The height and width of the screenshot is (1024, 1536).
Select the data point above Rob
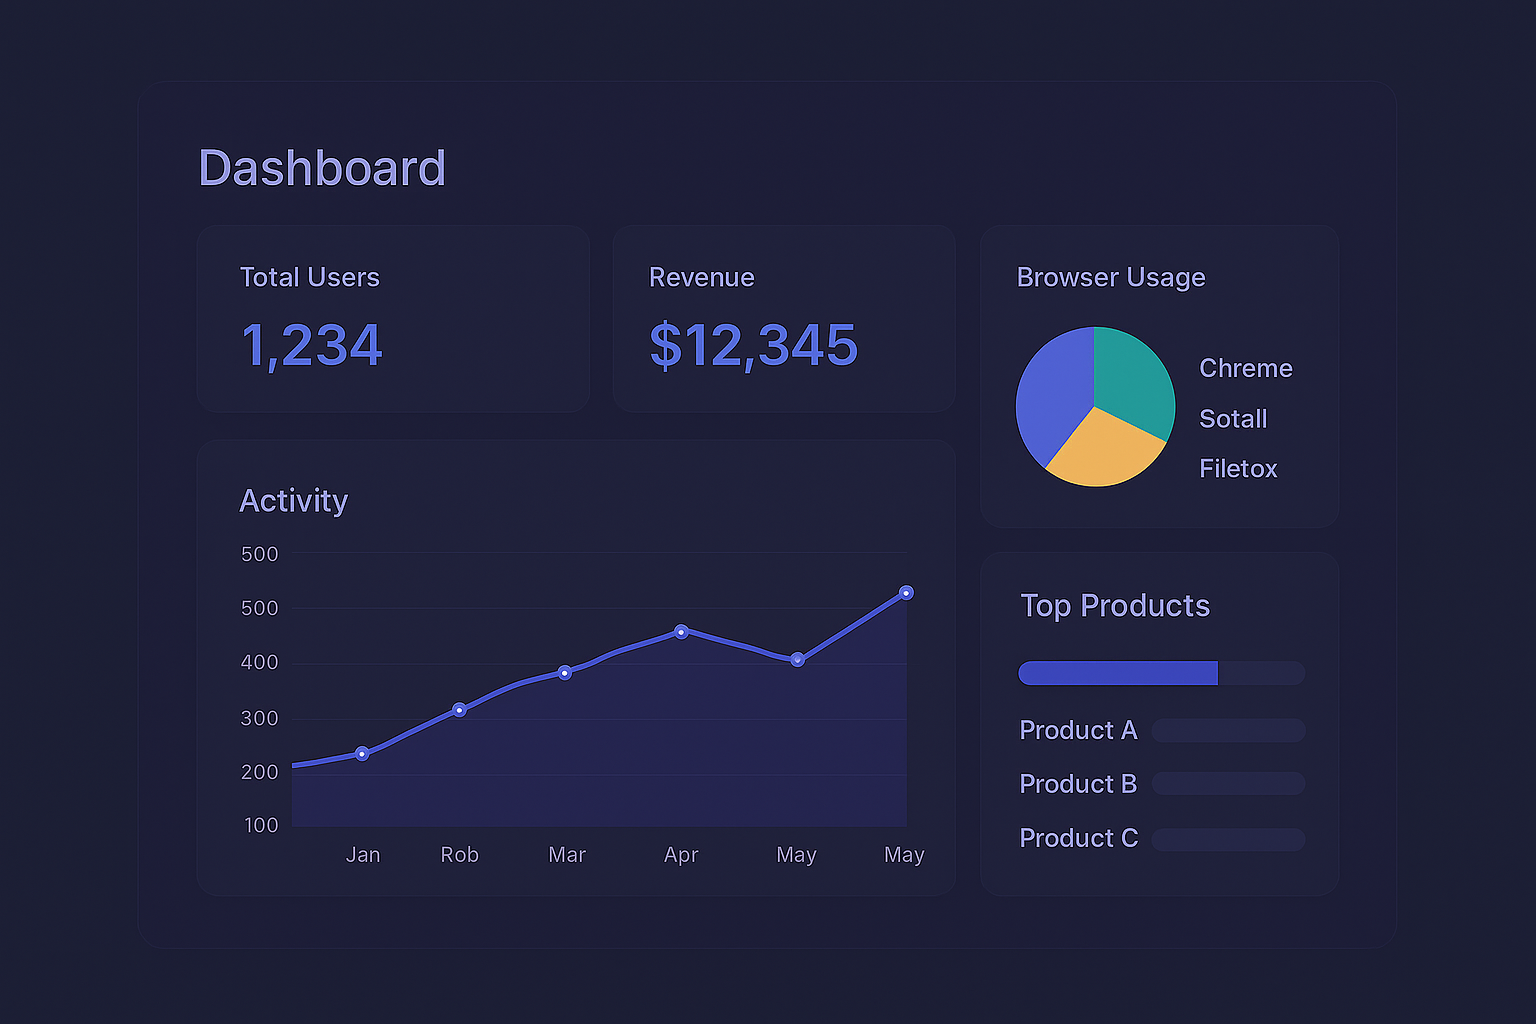coord(459,710)
